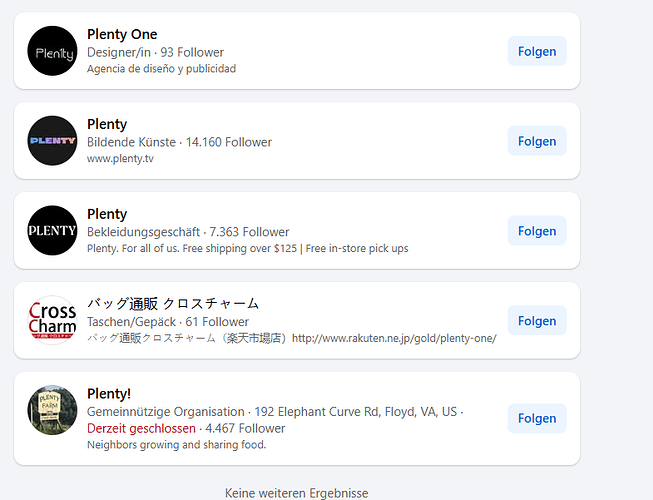Follow the Plenty Bekleidungsgeschäft page

(537, 231)
